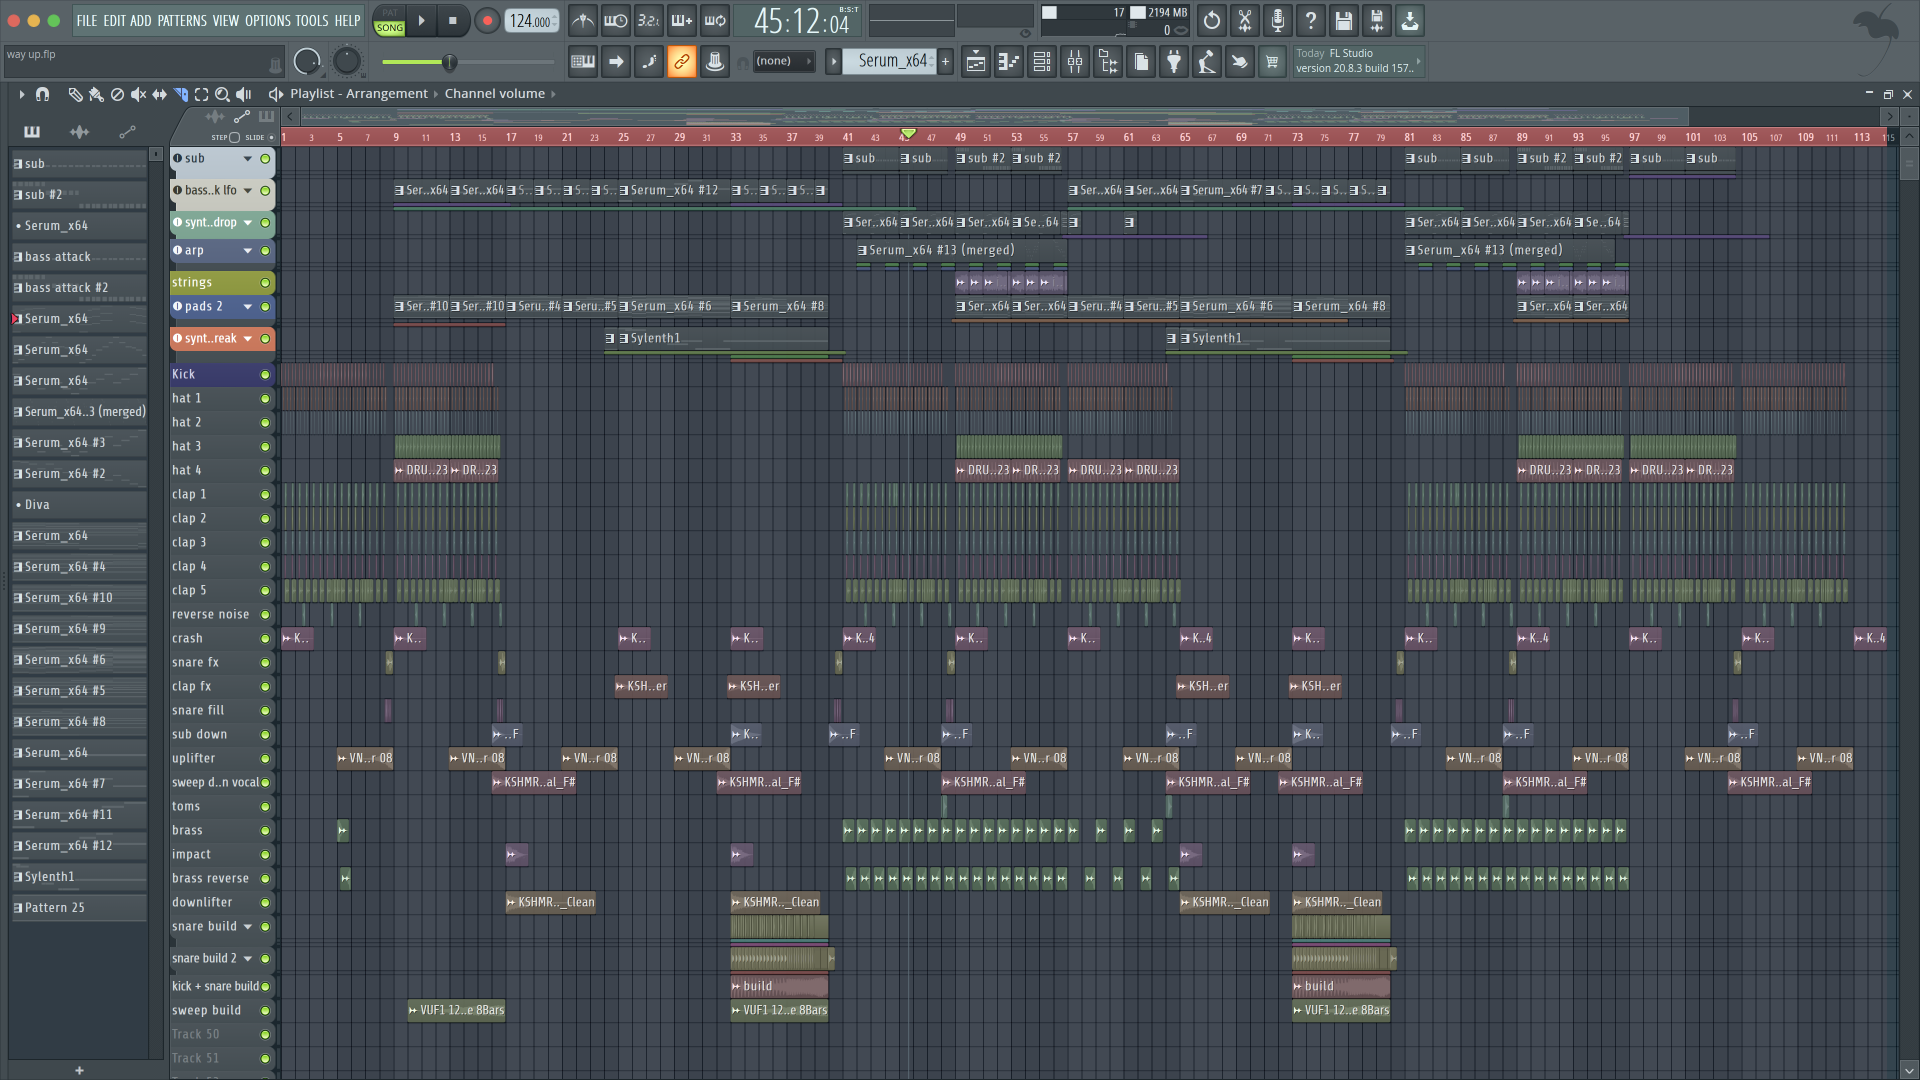Render project as audio file
The image size is (1920, 1080).
point(1377,20)
